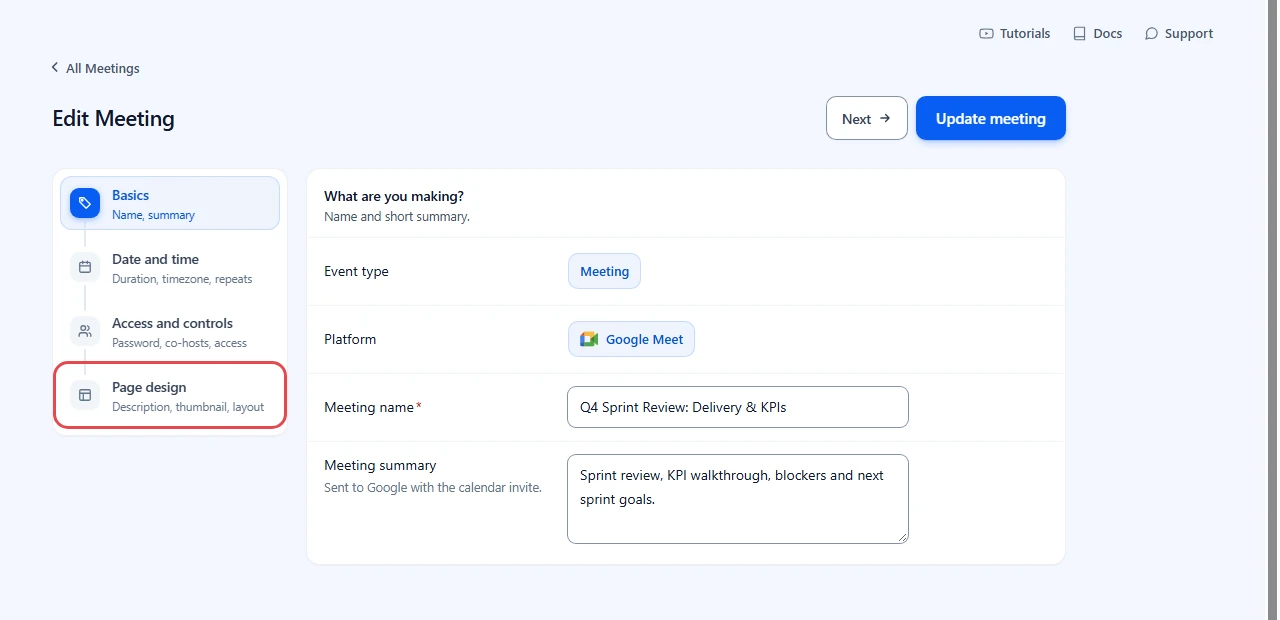The width and height of the screenshot is (1280, 620).
Task: Click 'Sent to Google with the calendar invite.'
Action: tap(433, 488)
